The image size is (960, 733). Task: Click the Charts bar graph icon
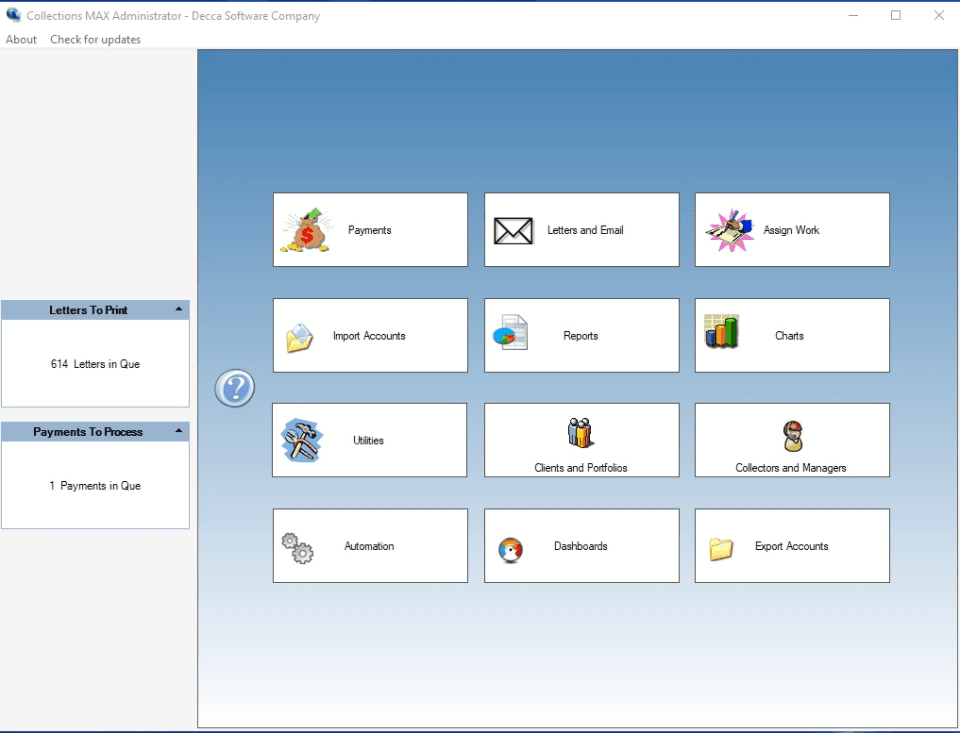point(721,332)
